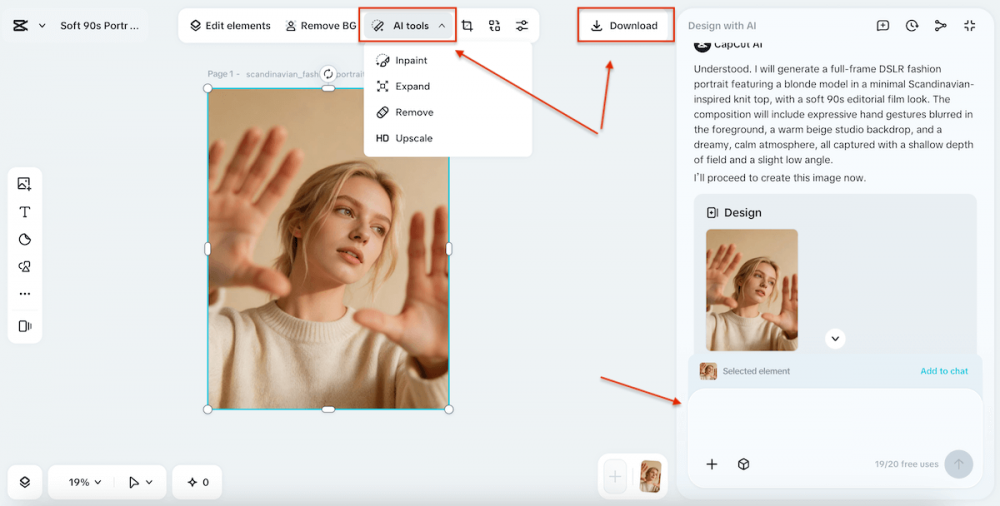Click the share nodes icon
This screenshot has width=1000, height=506.
[x=941, y=26]
